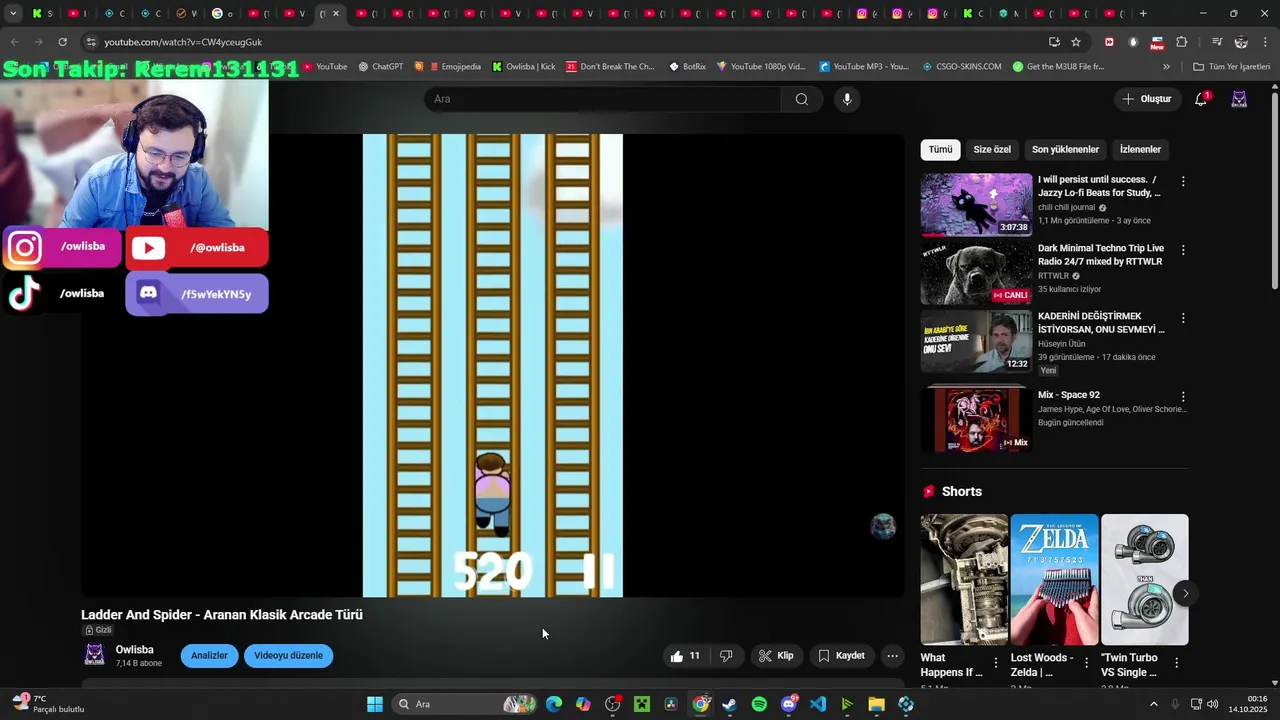Open options for Mix - Space 92

click(x=1183, y=397)
